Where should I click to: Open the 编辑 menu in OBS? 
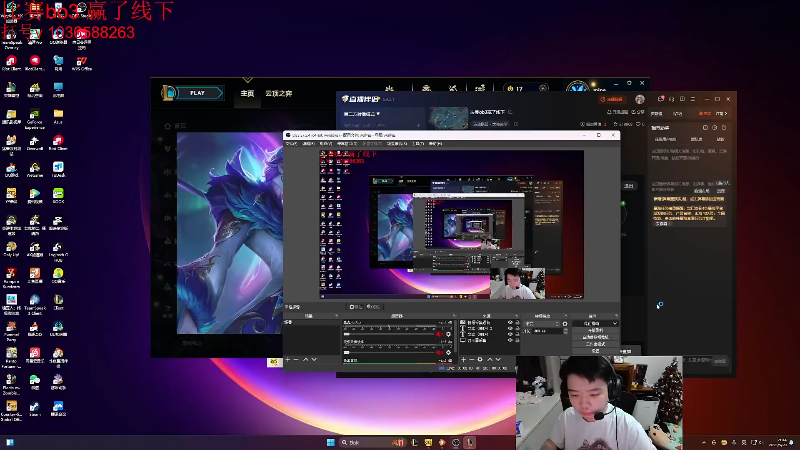pyautogui.click(x=309, y=144)
